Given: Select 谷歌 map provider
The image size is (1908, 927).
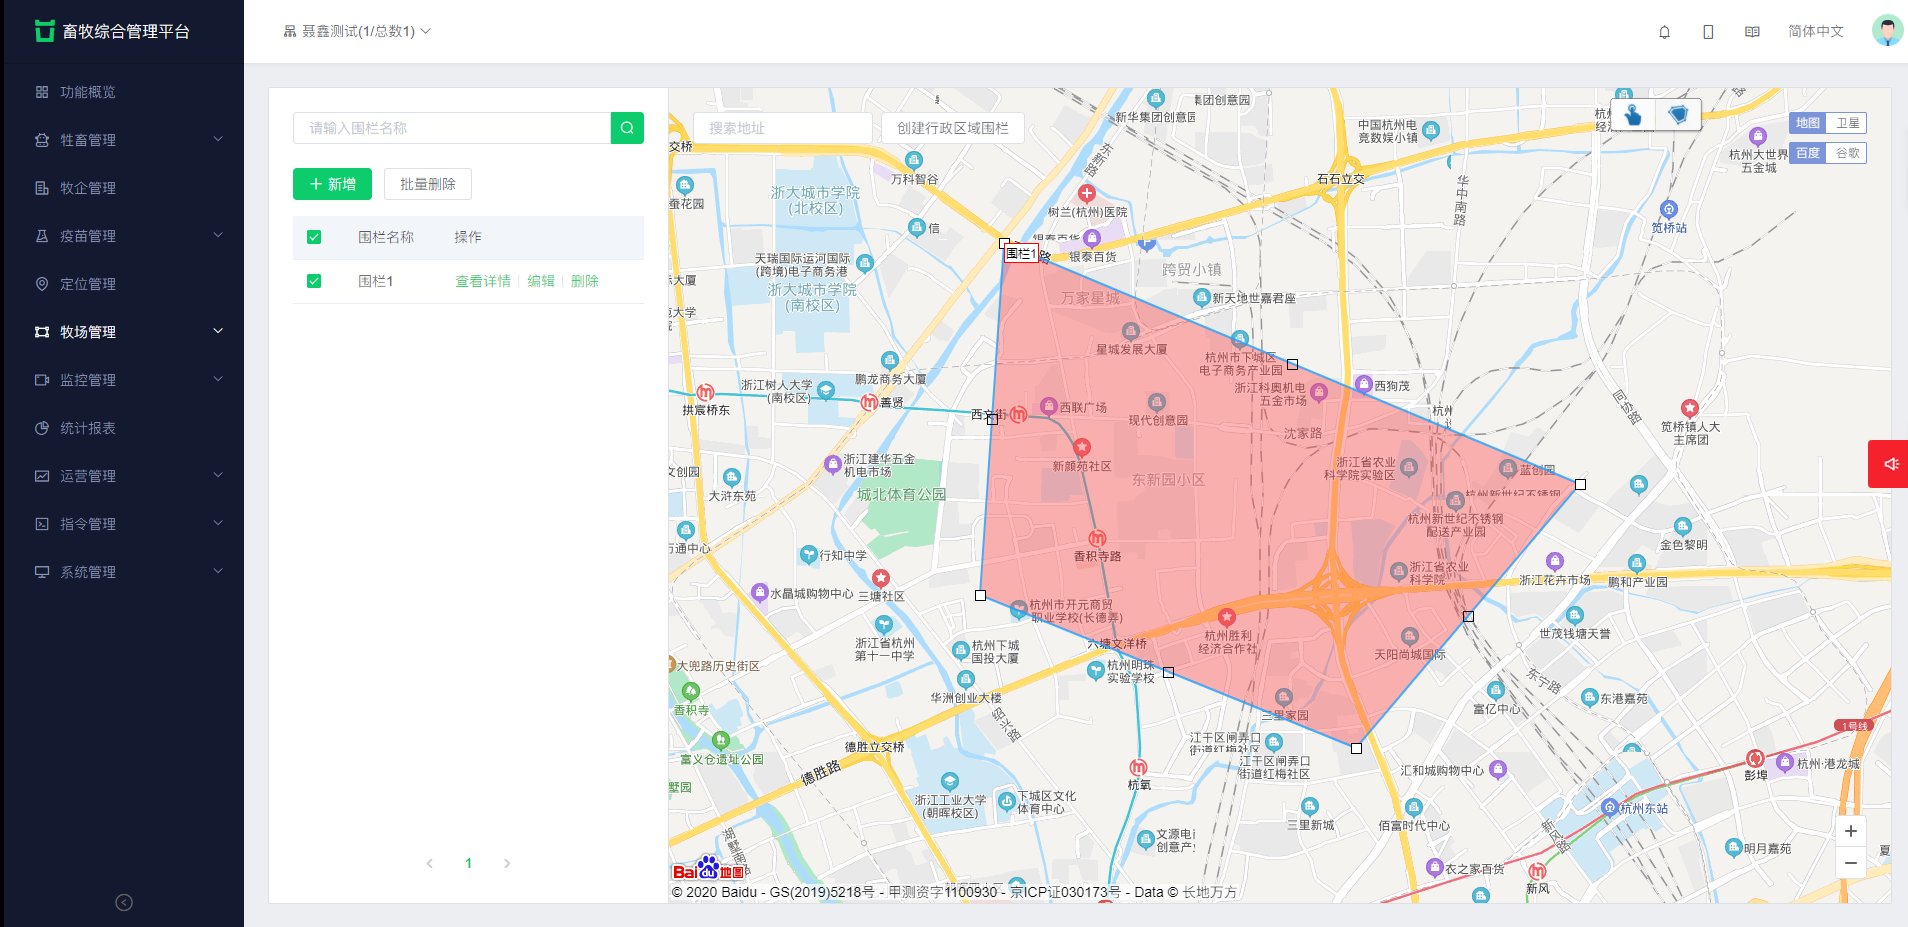Looking at the screenshot, I should click(1847, 153).
